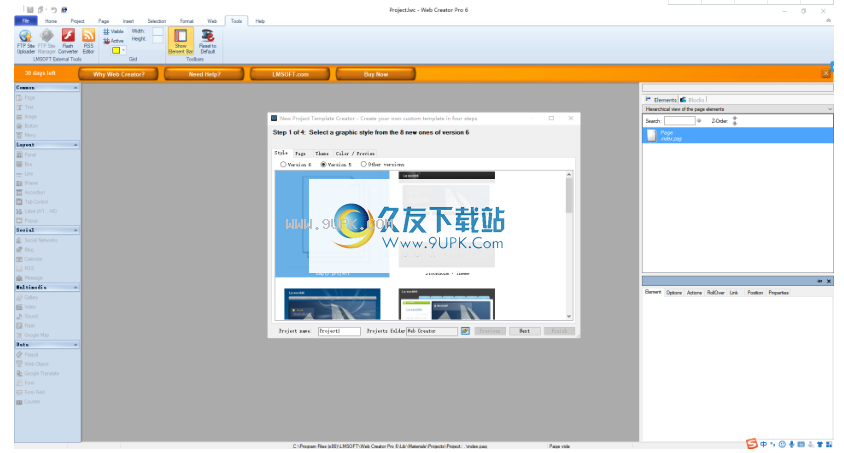Collapse the Common section in element bar
Viewport: 844px width, 453px height.
[x=75, y=88]
